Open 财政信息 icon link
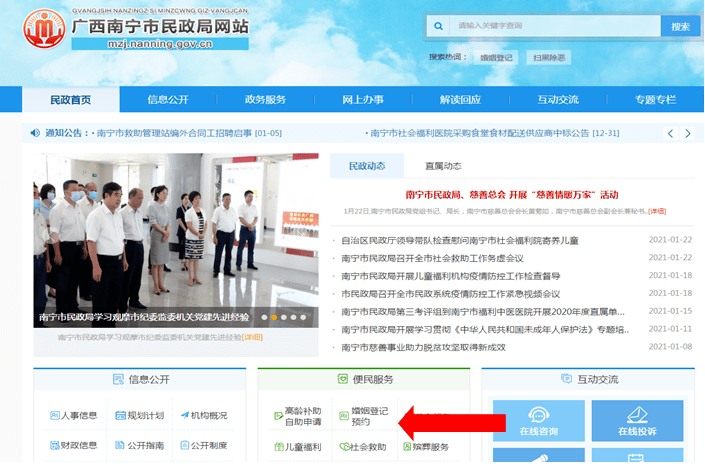Image resolution: width=705 pixels, height=469 pixels. pyautogui.click(x=74, y=445)
